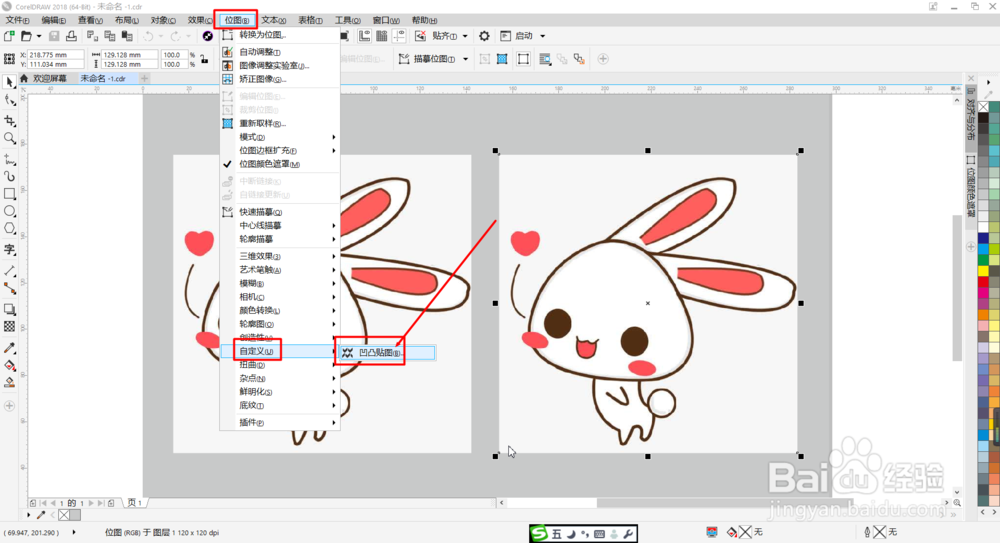1000x543 pixels.
Task: Expand the 模式 submenu
Action: click(x=279, y=137)
